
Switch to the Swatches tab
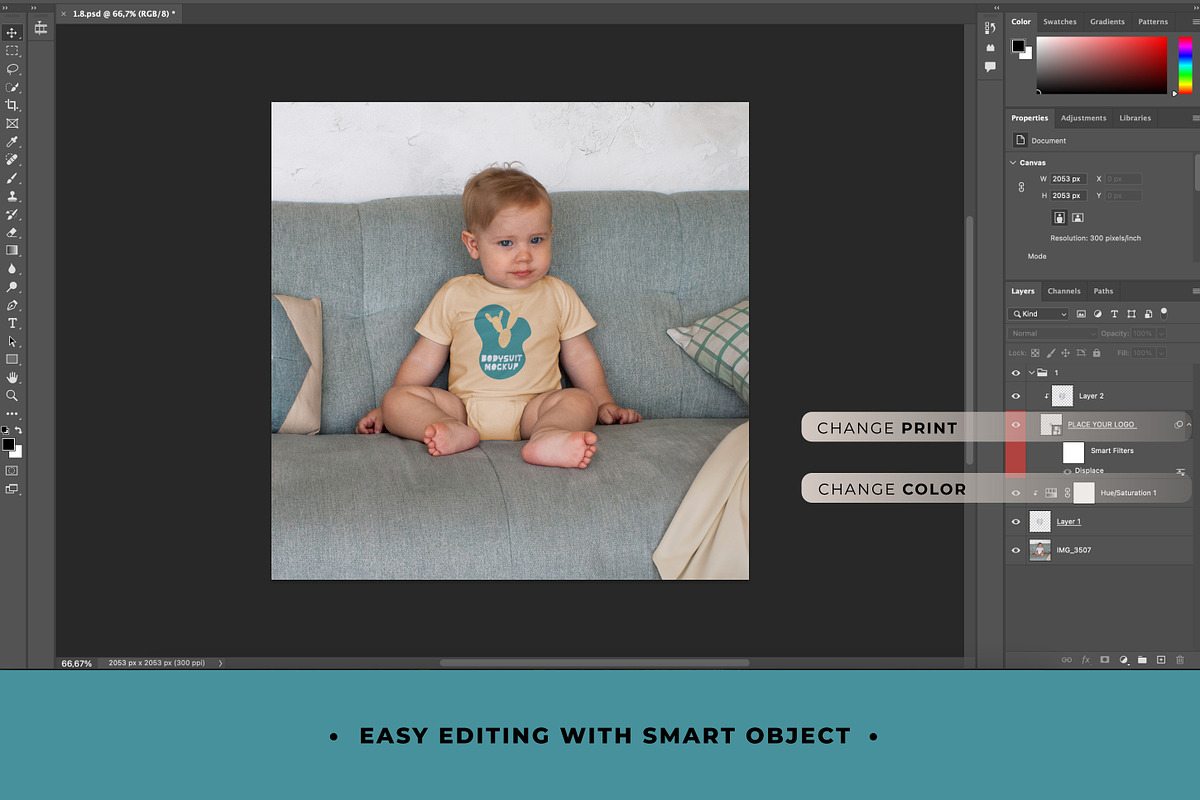(1060, 21)
